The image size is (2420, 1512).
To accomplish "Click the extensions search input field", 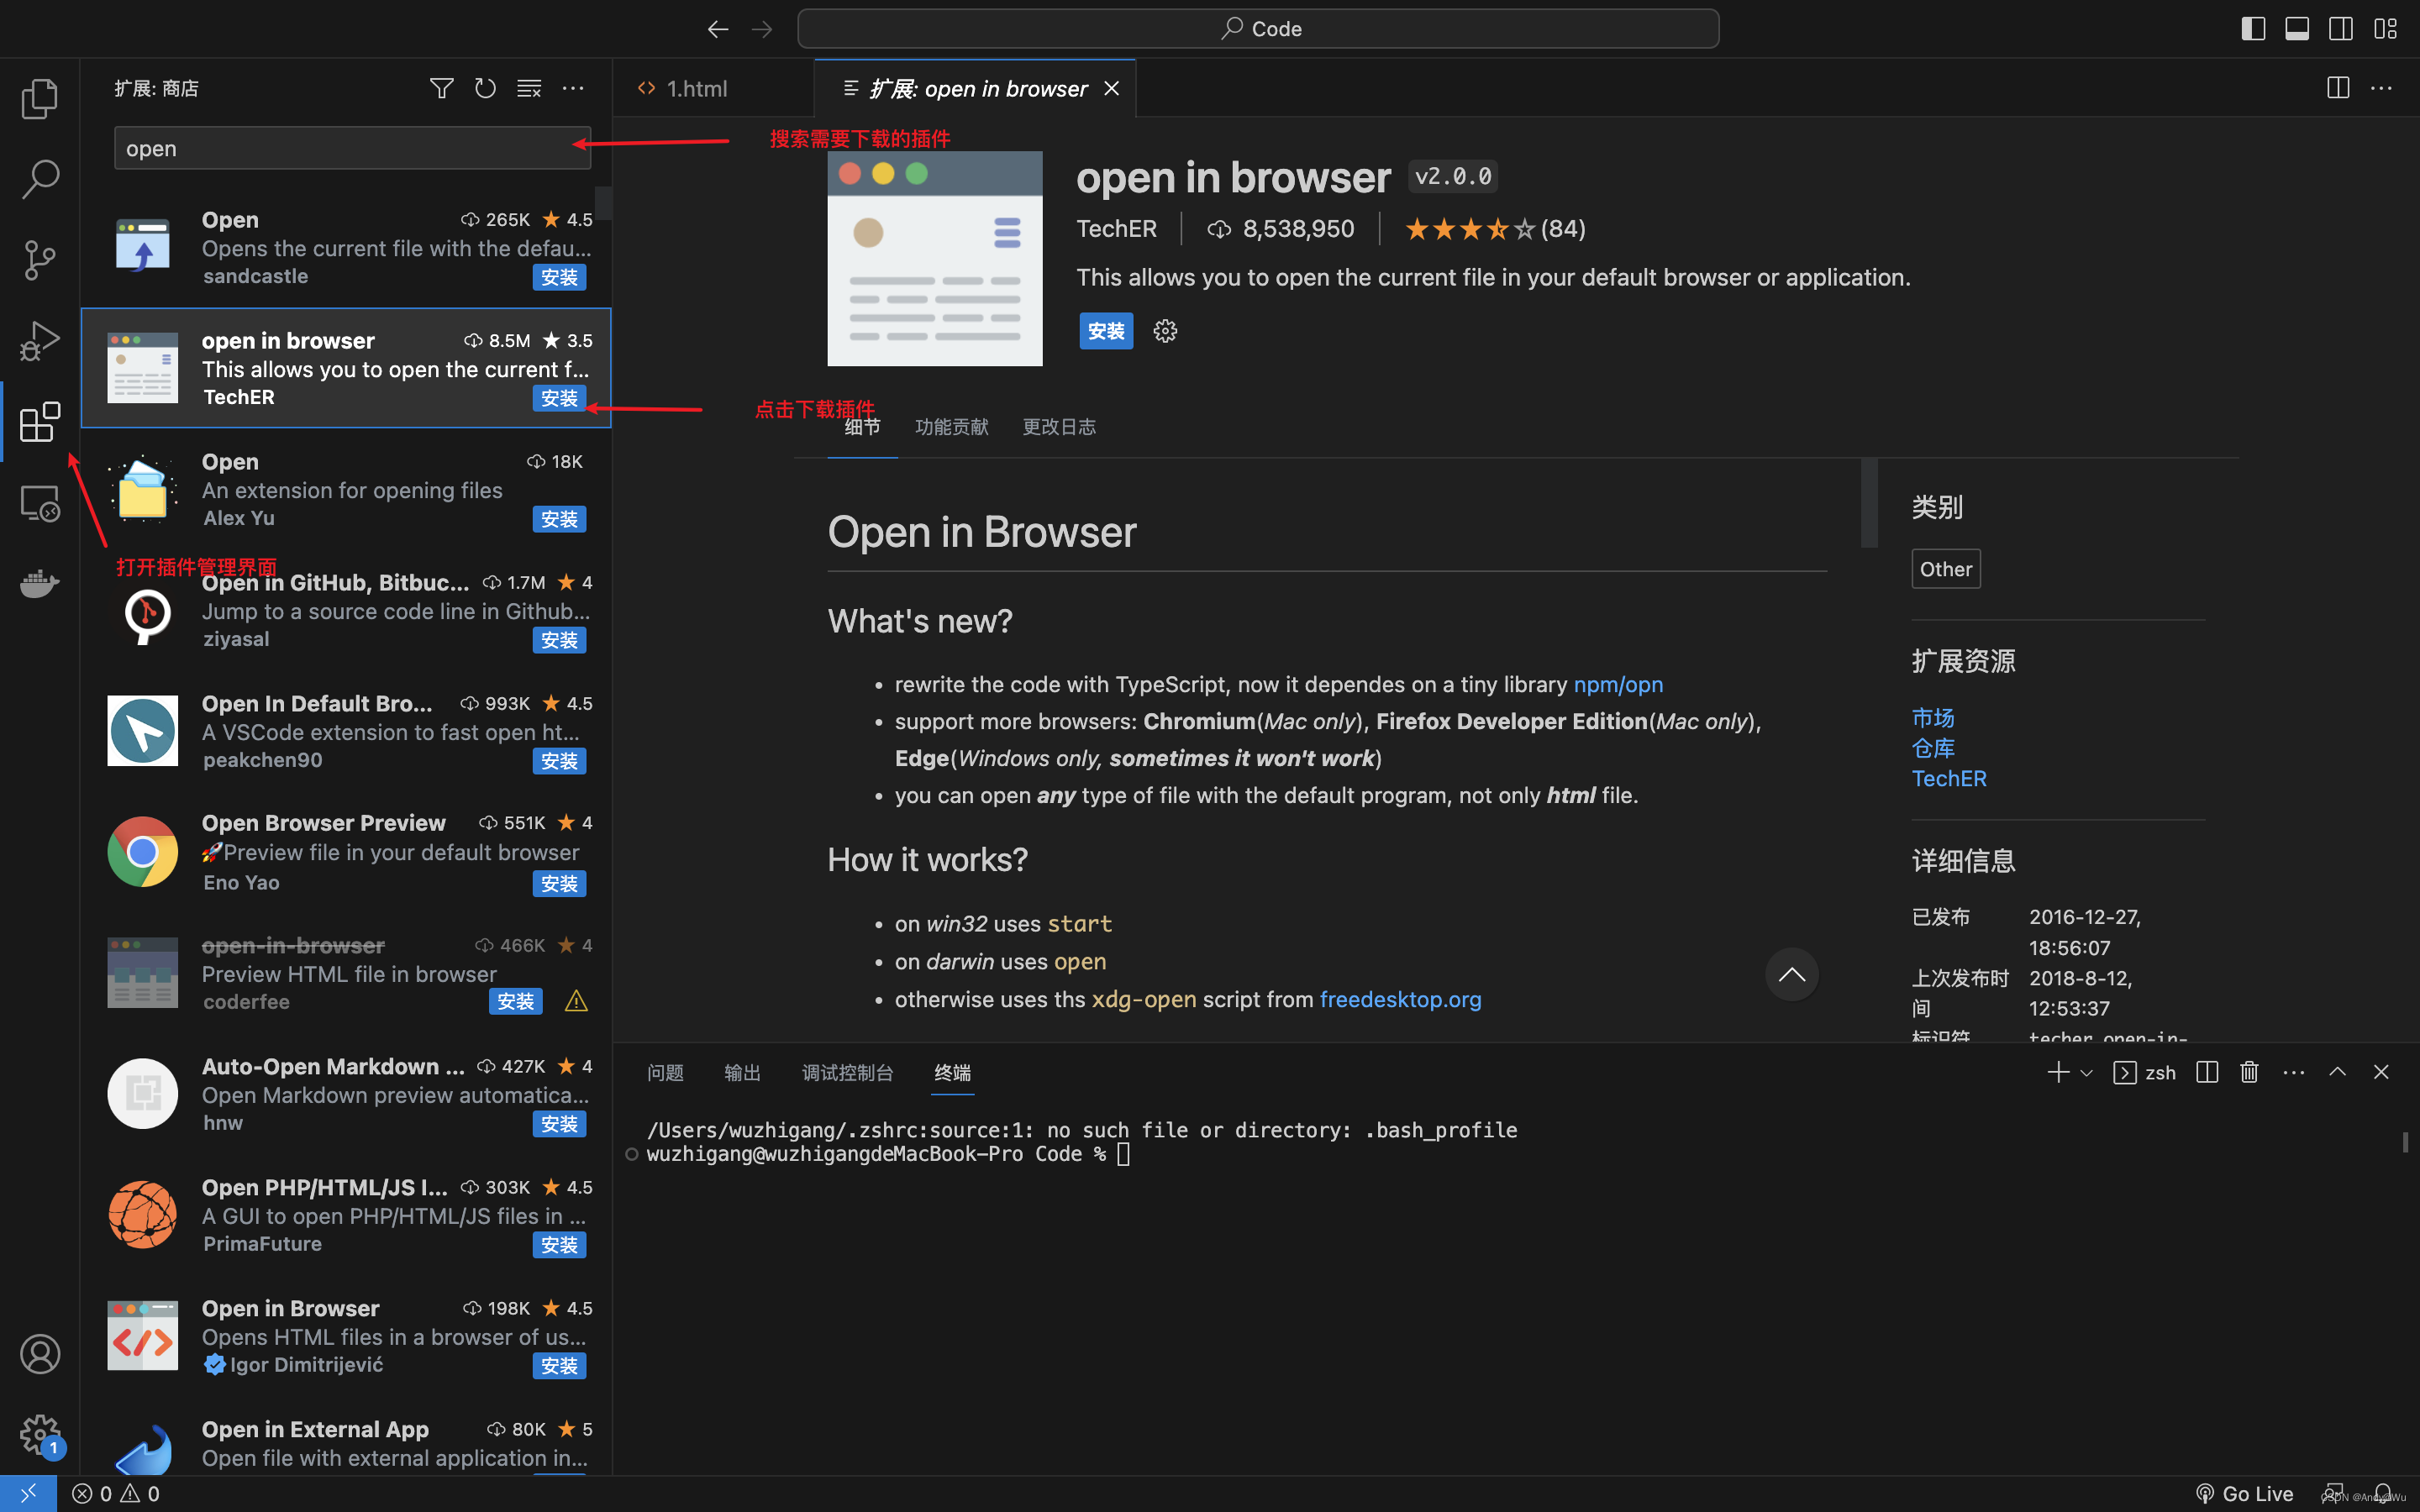I will tap(352, 148).
